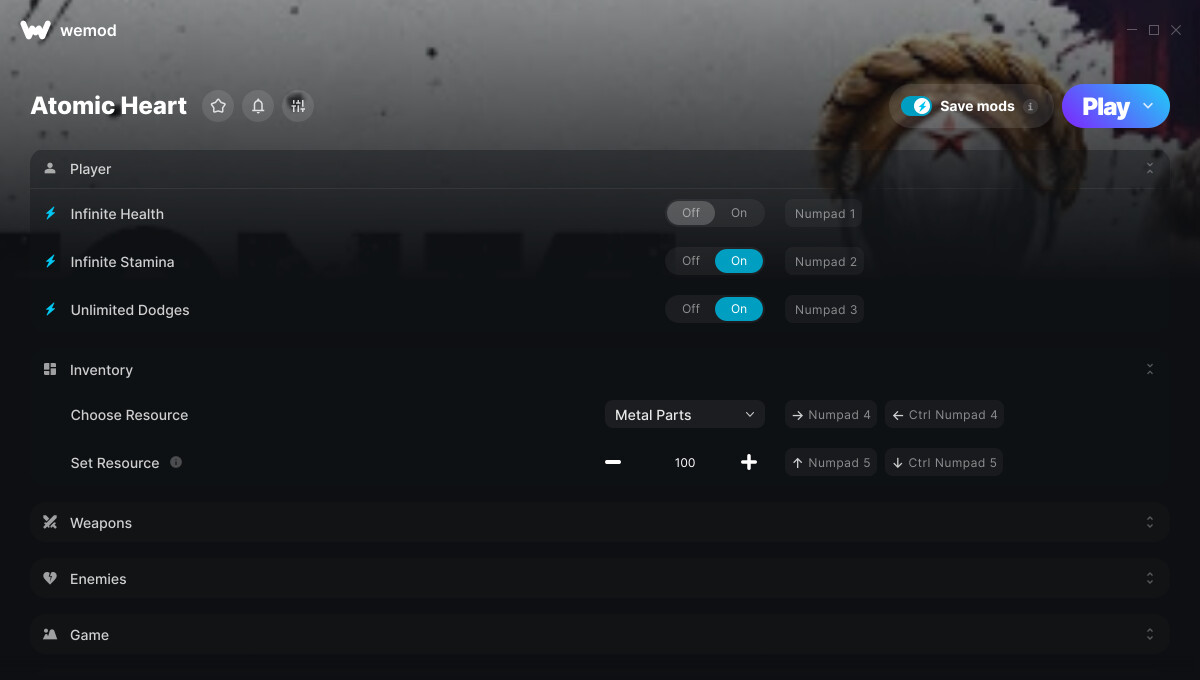Increase resource amount with plus icon

click(749, 462)
